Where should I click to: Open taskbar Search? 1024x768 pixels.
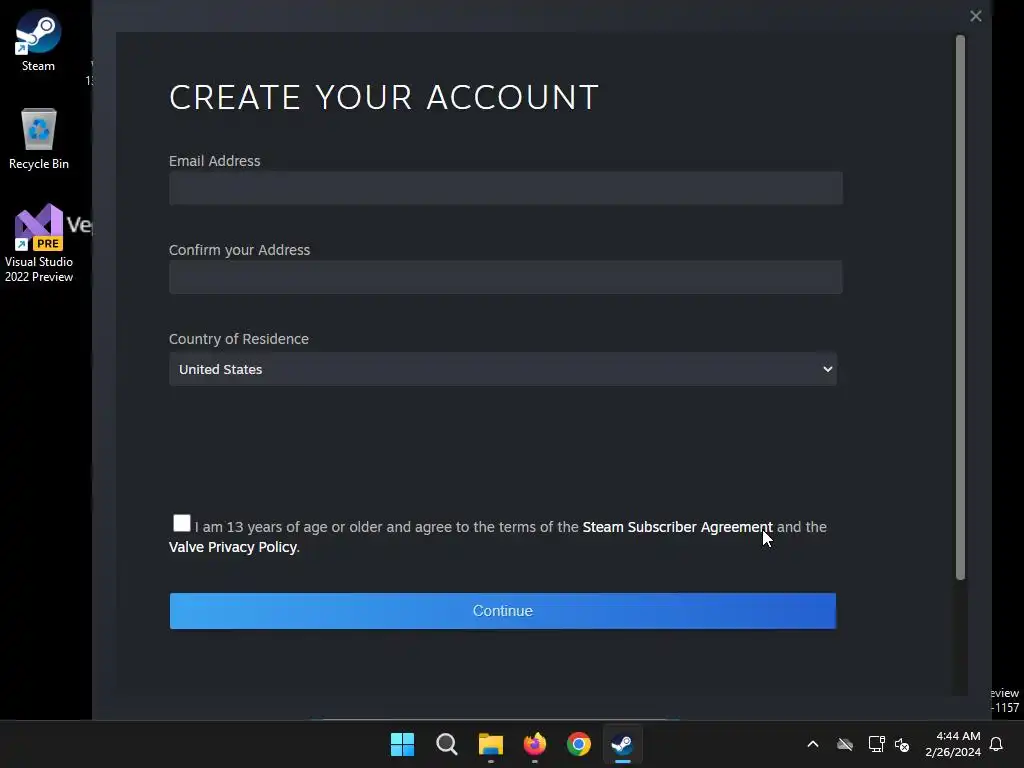447,744
